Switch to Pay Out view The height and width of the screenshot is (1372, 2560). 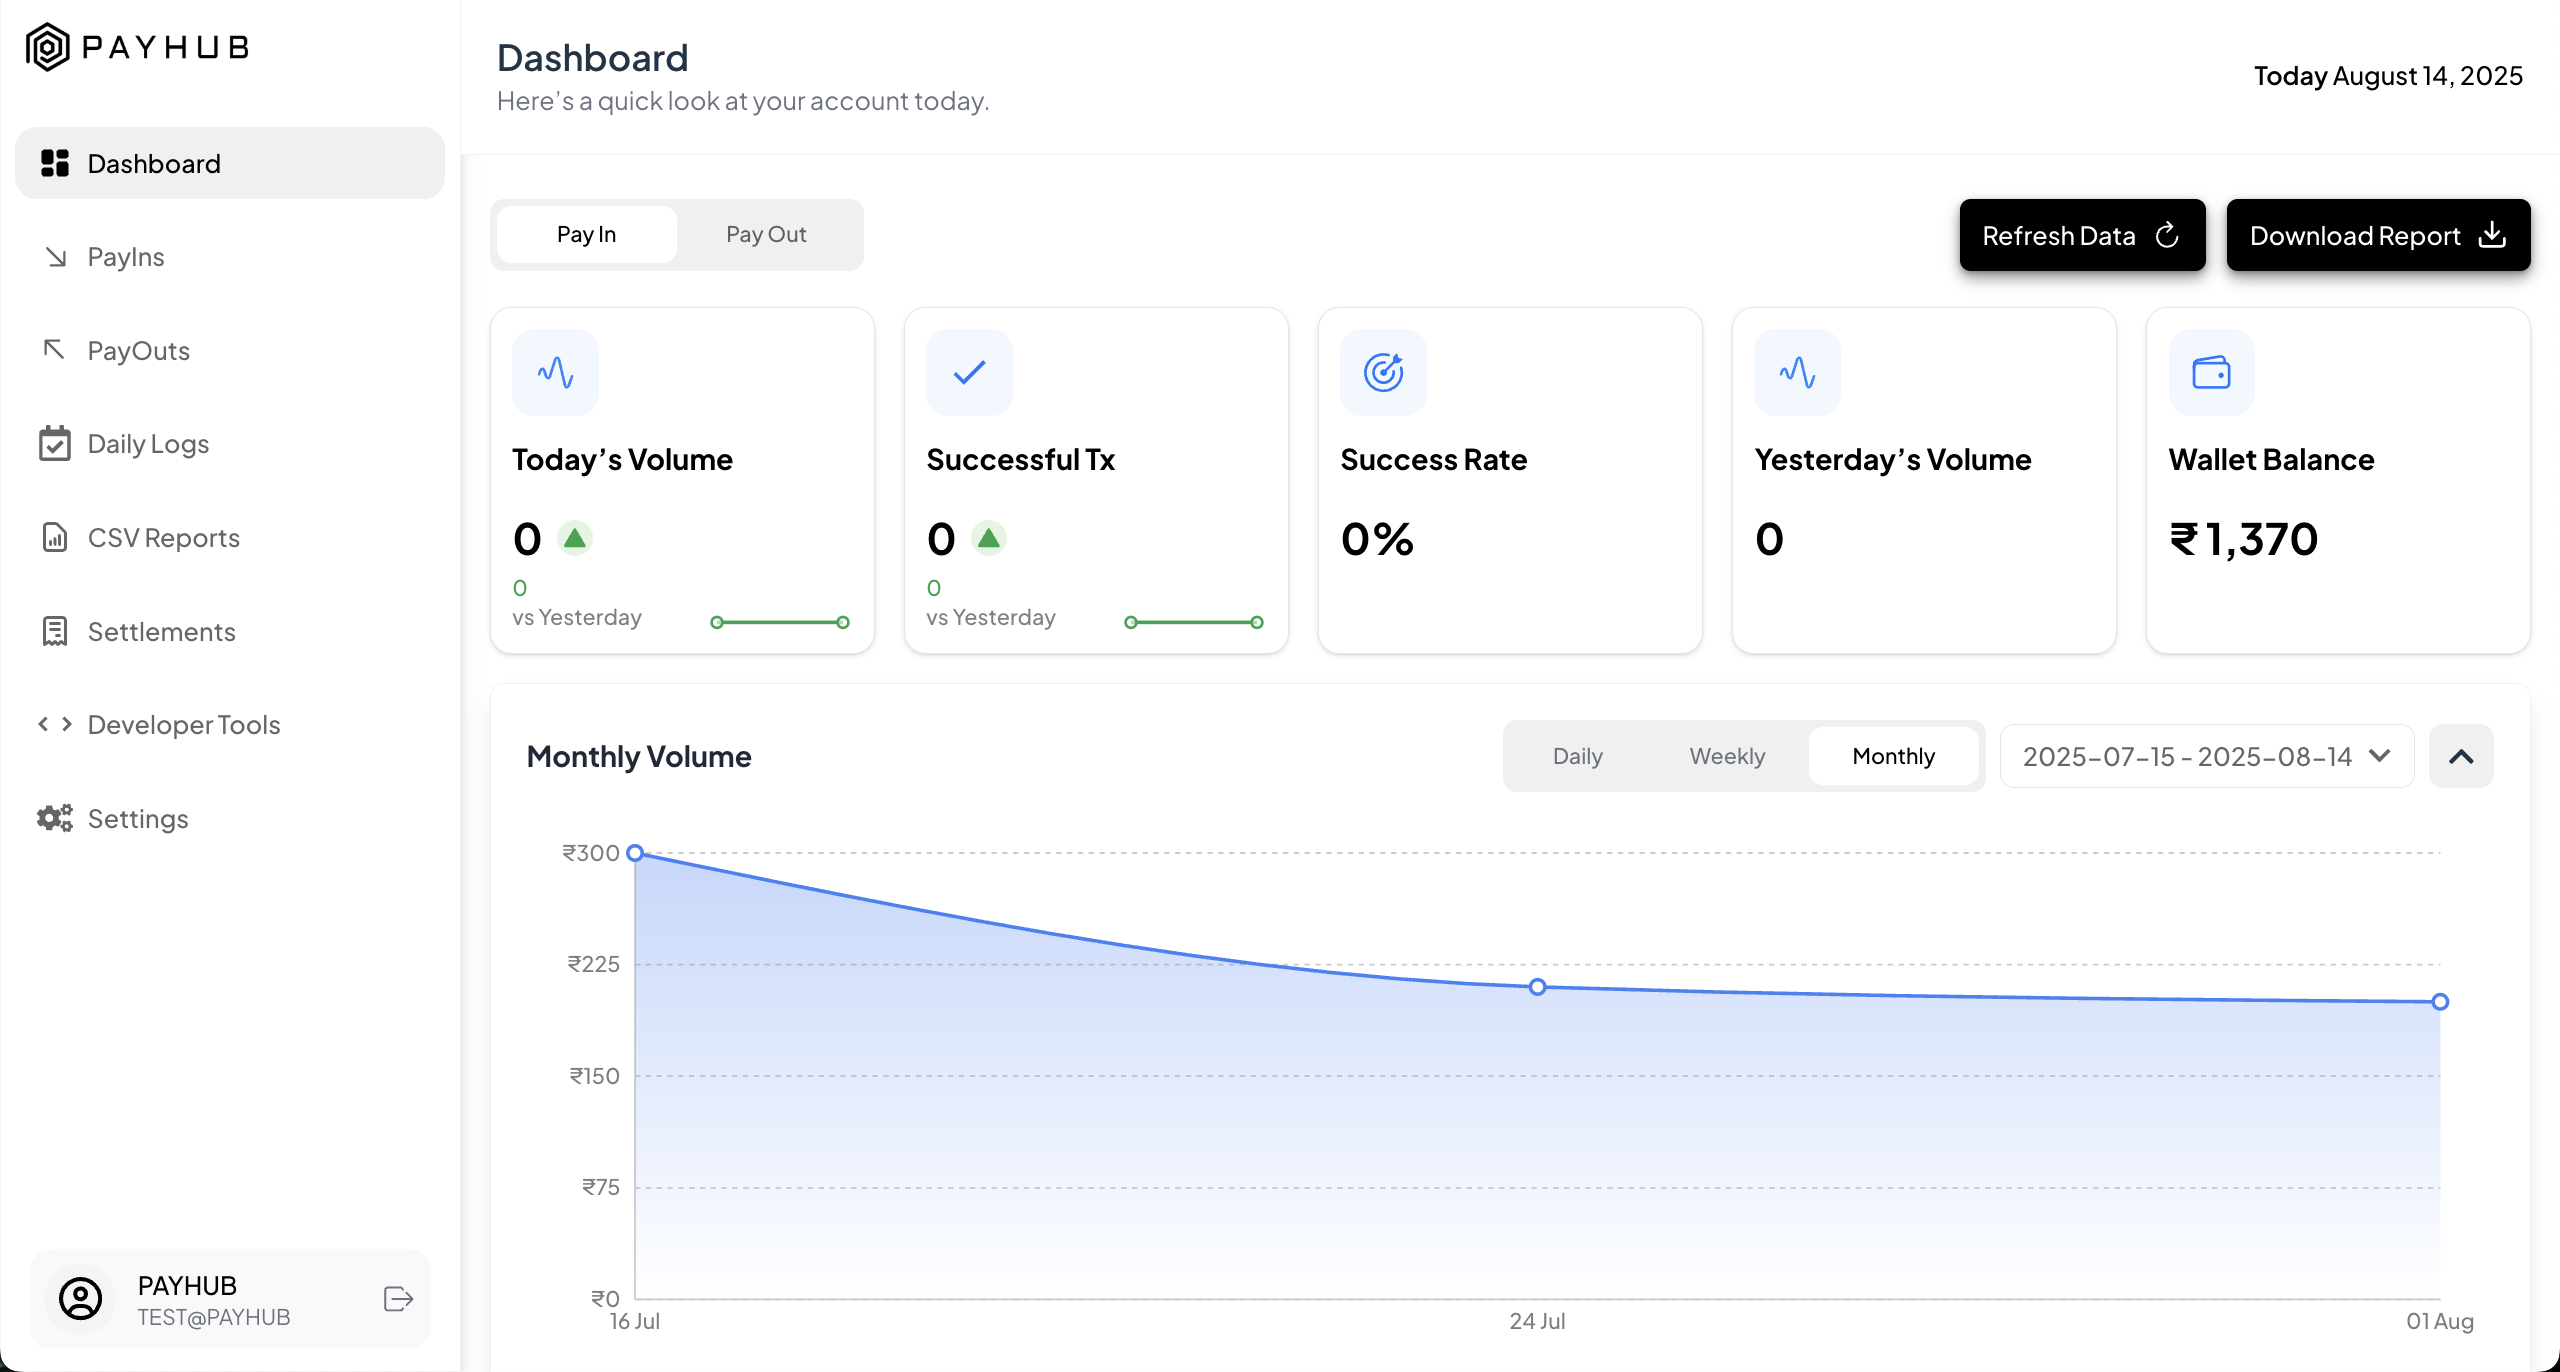[x=766, y=234]
